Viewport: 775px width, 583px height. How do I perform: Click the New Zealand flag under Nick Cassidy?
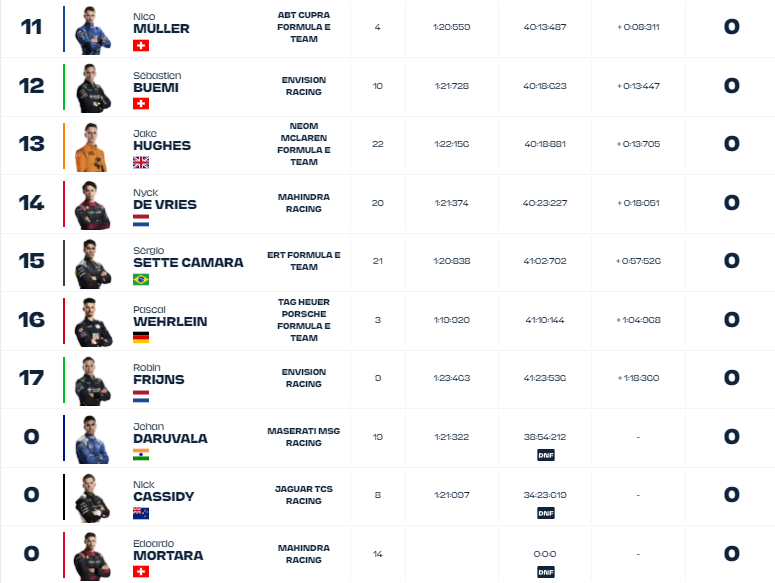pos(141,513)
